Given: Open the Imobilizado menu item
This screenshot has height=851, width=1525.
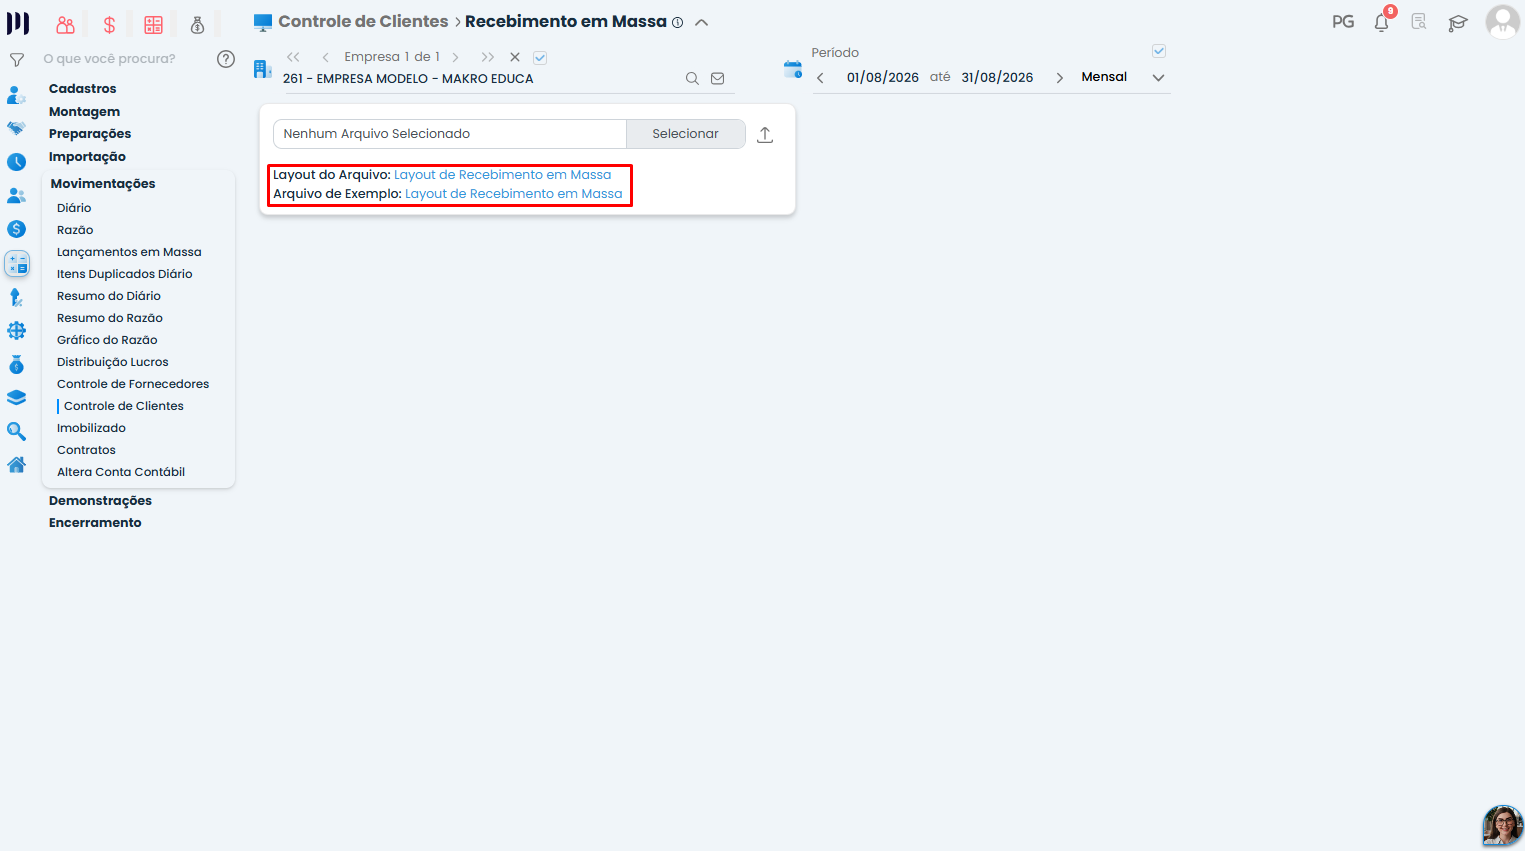Looking at the screenshot, I should coord(91,428).
